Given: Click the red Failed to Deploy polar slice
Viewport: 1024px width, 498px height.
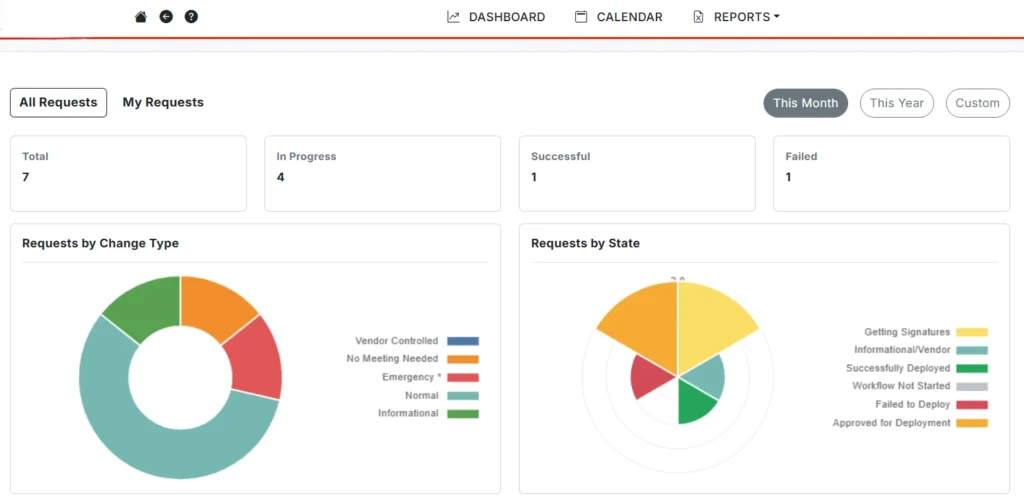Looking at the screenshot, I should (x=650, y=377).
